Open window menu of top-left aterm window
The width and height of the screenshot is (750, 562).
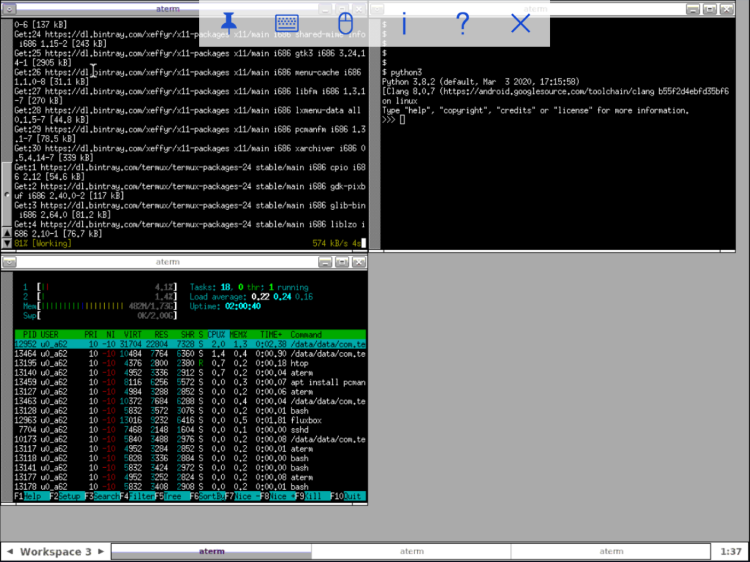(9, 9)
